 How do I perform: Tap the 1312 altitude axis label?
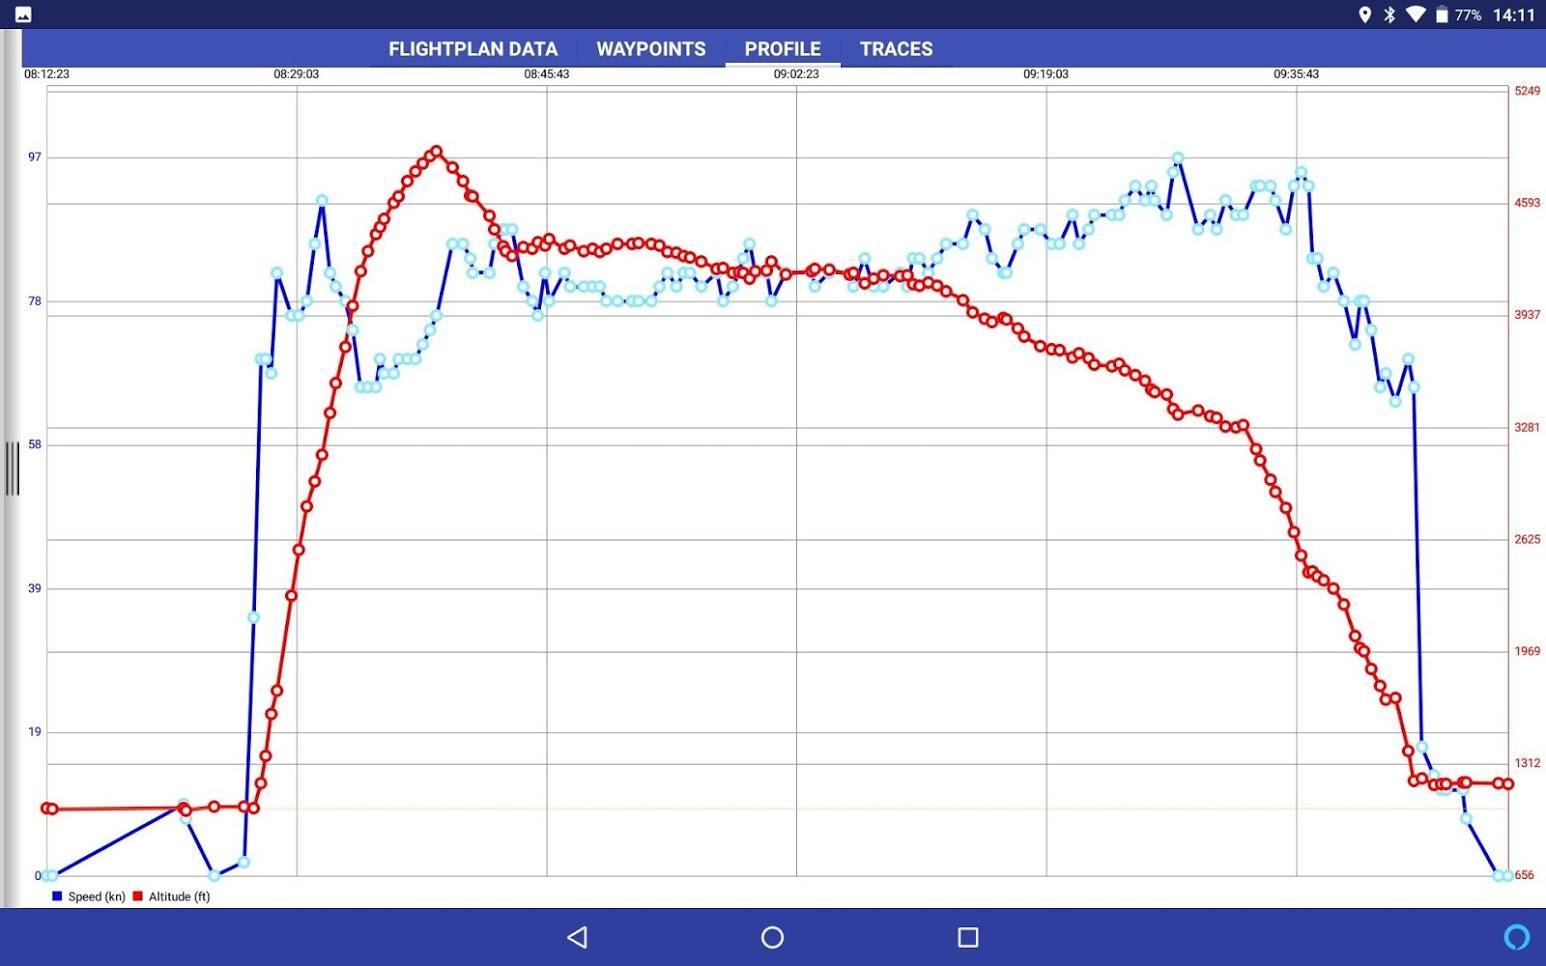click(1527, 763)
